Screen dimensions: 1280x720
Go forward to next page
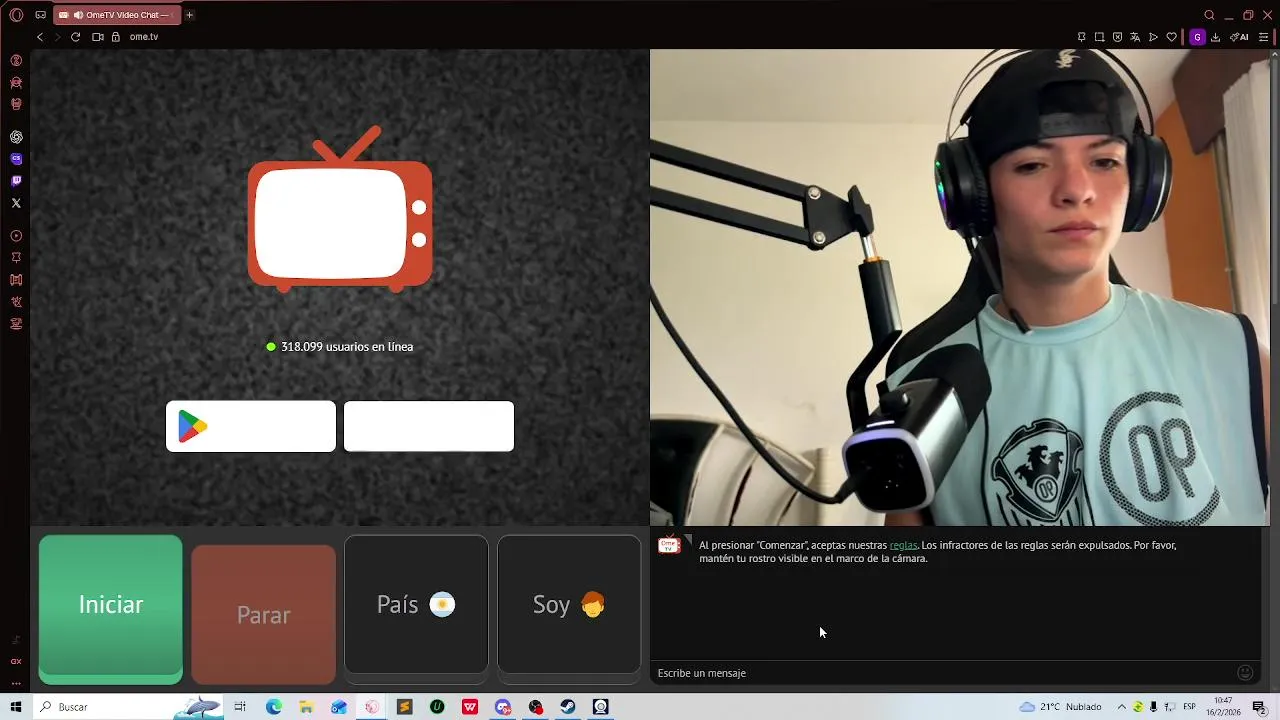pyautogui.click(x=57, y=37)
